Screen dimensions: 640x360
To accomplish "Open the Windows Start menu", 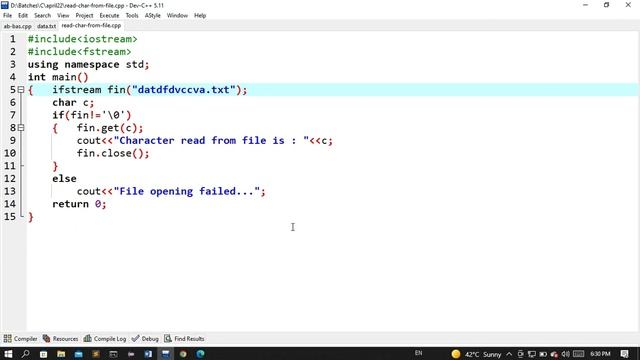I will coord(8,354).
